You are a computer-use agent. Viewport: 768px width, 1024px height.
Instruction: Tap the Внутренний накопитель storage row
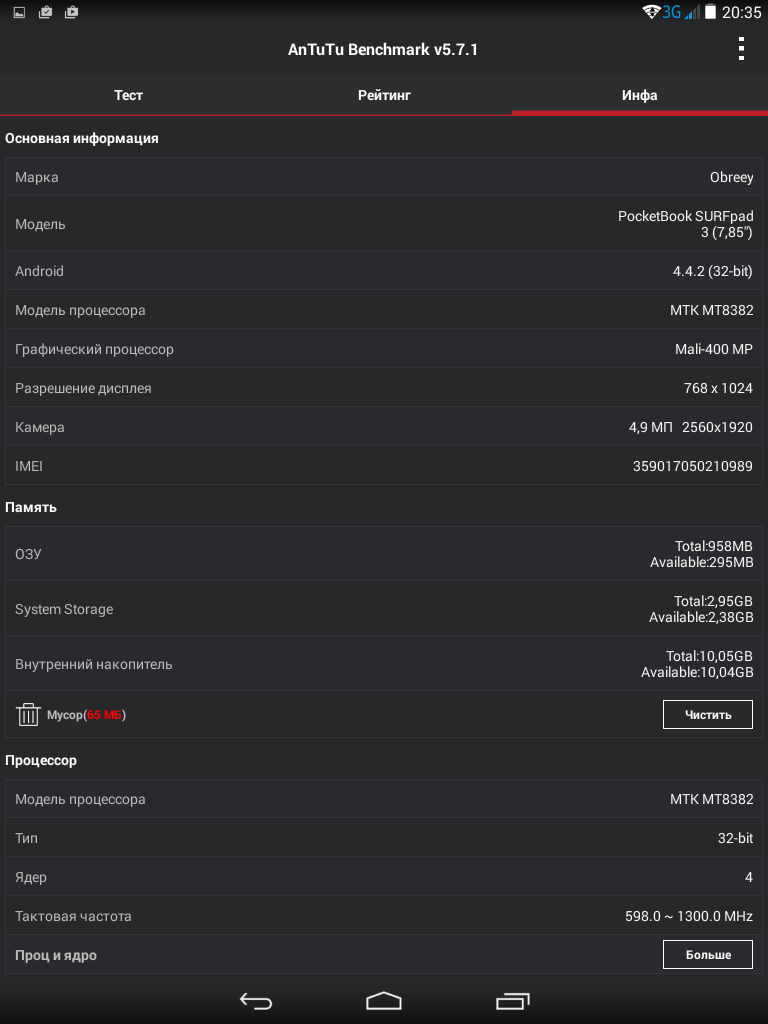coord(384,664)
